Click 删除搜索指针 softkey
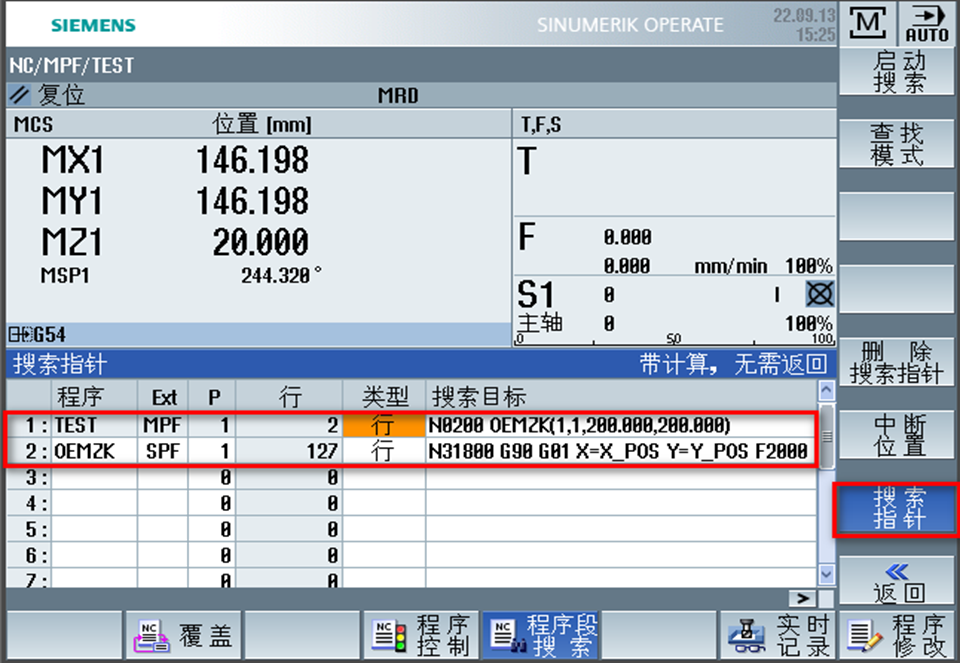The image size is (960, 663). (897, 362)
